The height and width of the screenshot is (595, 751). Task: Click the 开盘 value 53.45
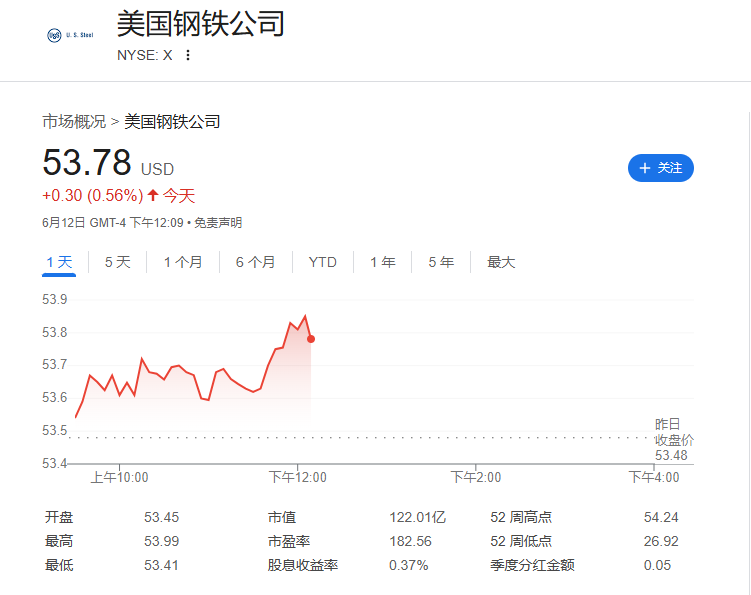(x=161, y=517)
